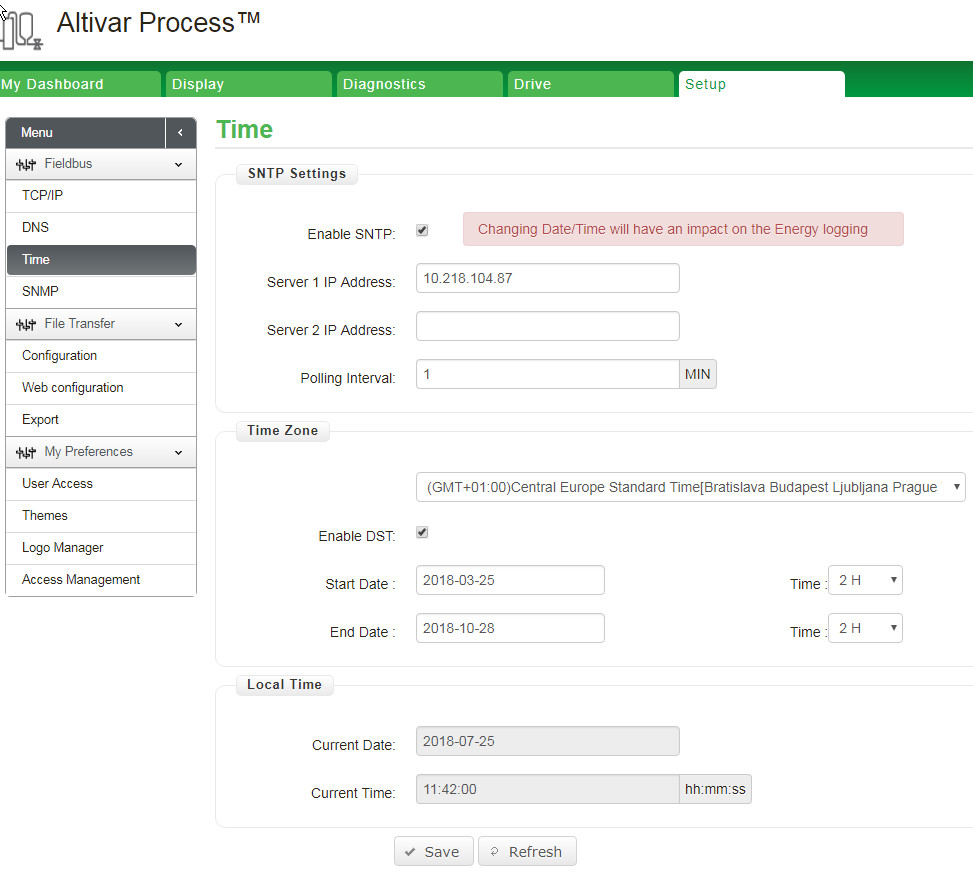
Task: Select the Setup tab
Action: tap(762, 84)
